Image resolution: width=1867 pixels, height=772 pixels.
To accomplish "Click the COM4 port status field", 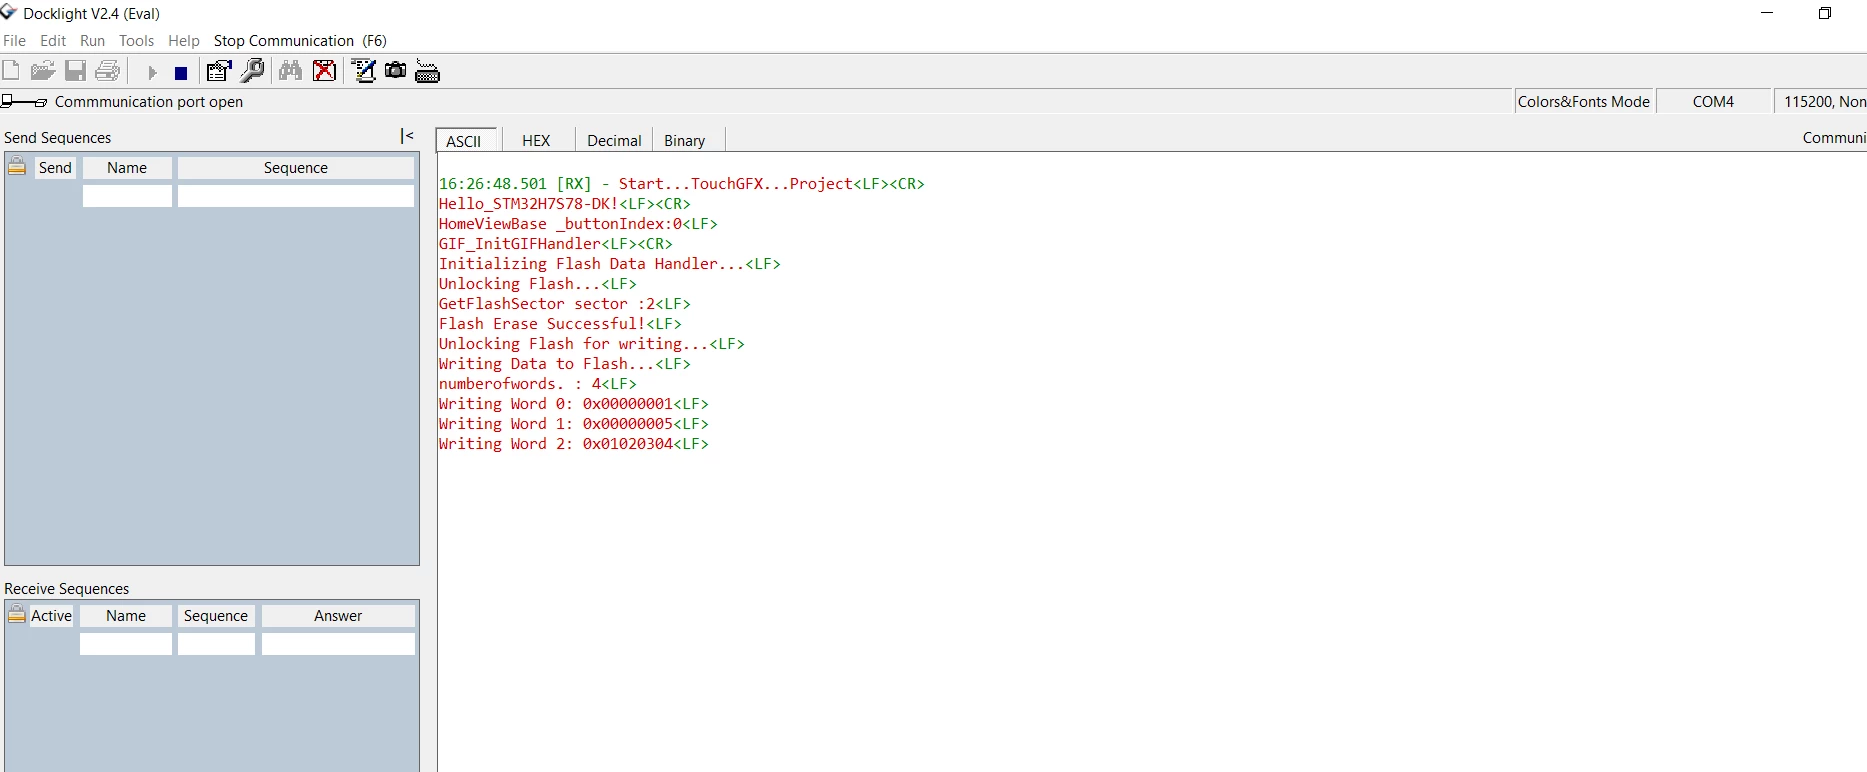I will [1713, 102].
